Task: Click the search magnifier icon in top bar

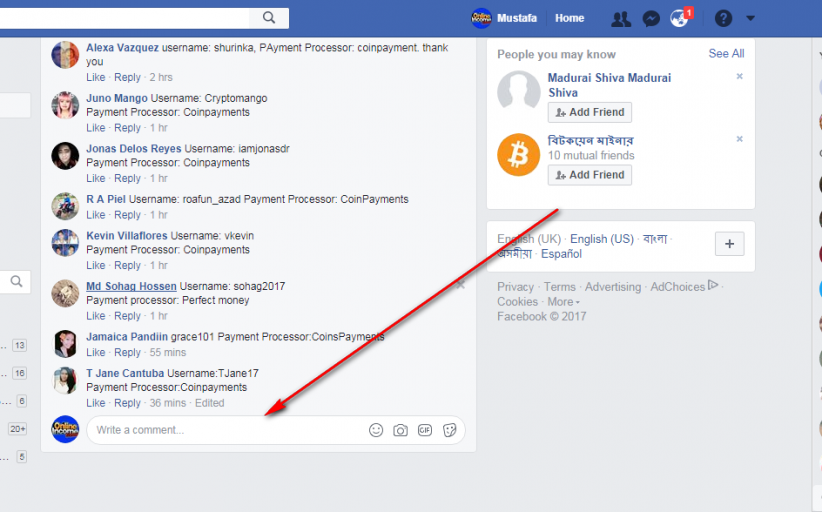Action: coord(269,18)
